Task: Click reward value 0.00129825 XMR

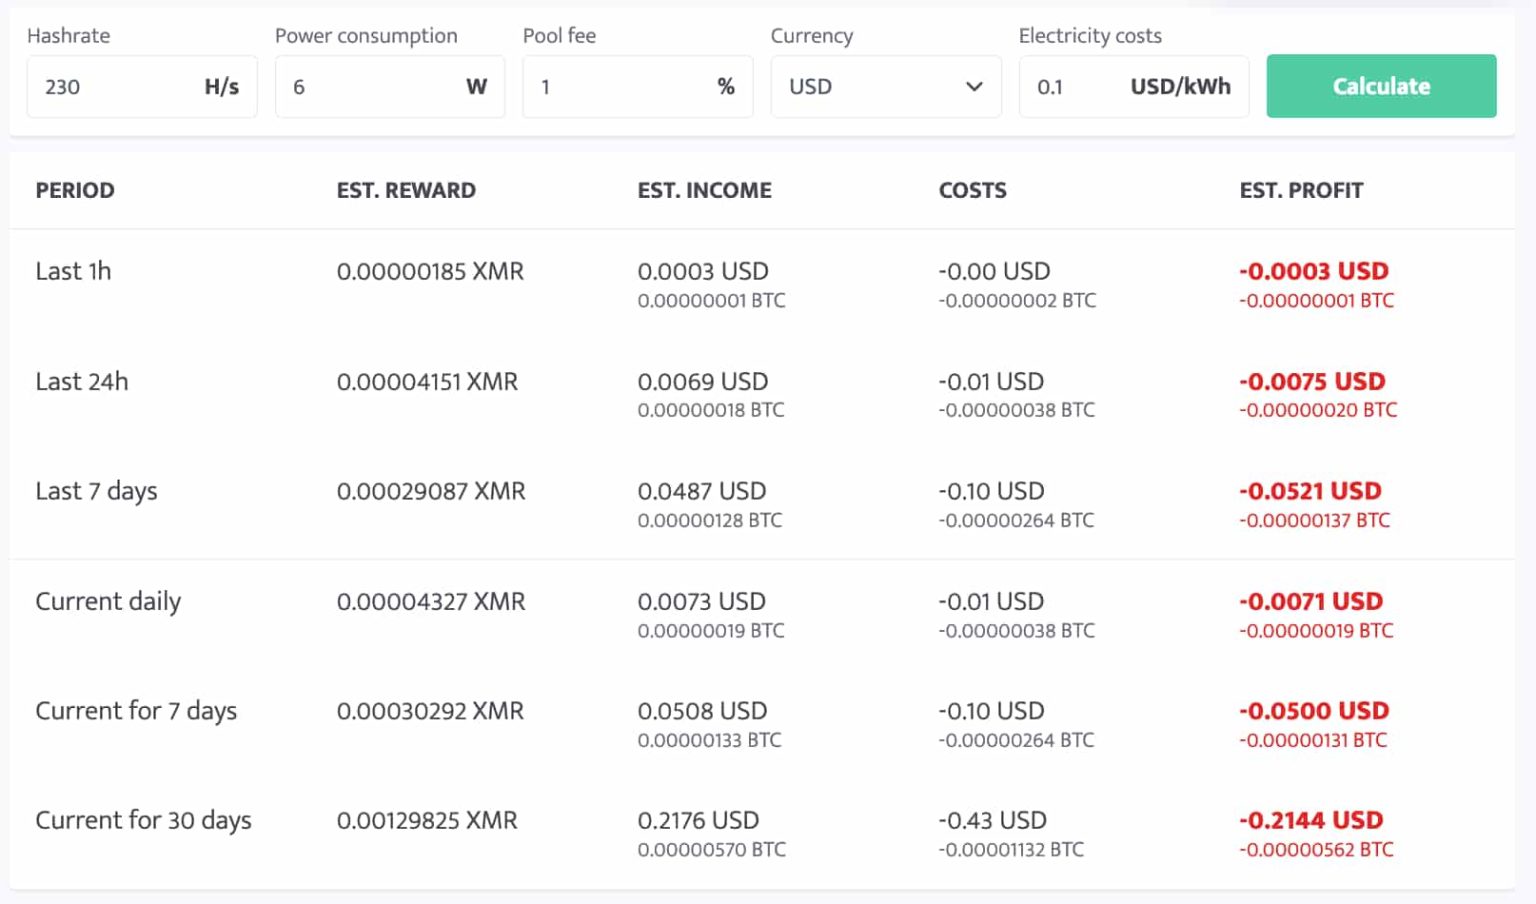Action: (x=427, y=820)
